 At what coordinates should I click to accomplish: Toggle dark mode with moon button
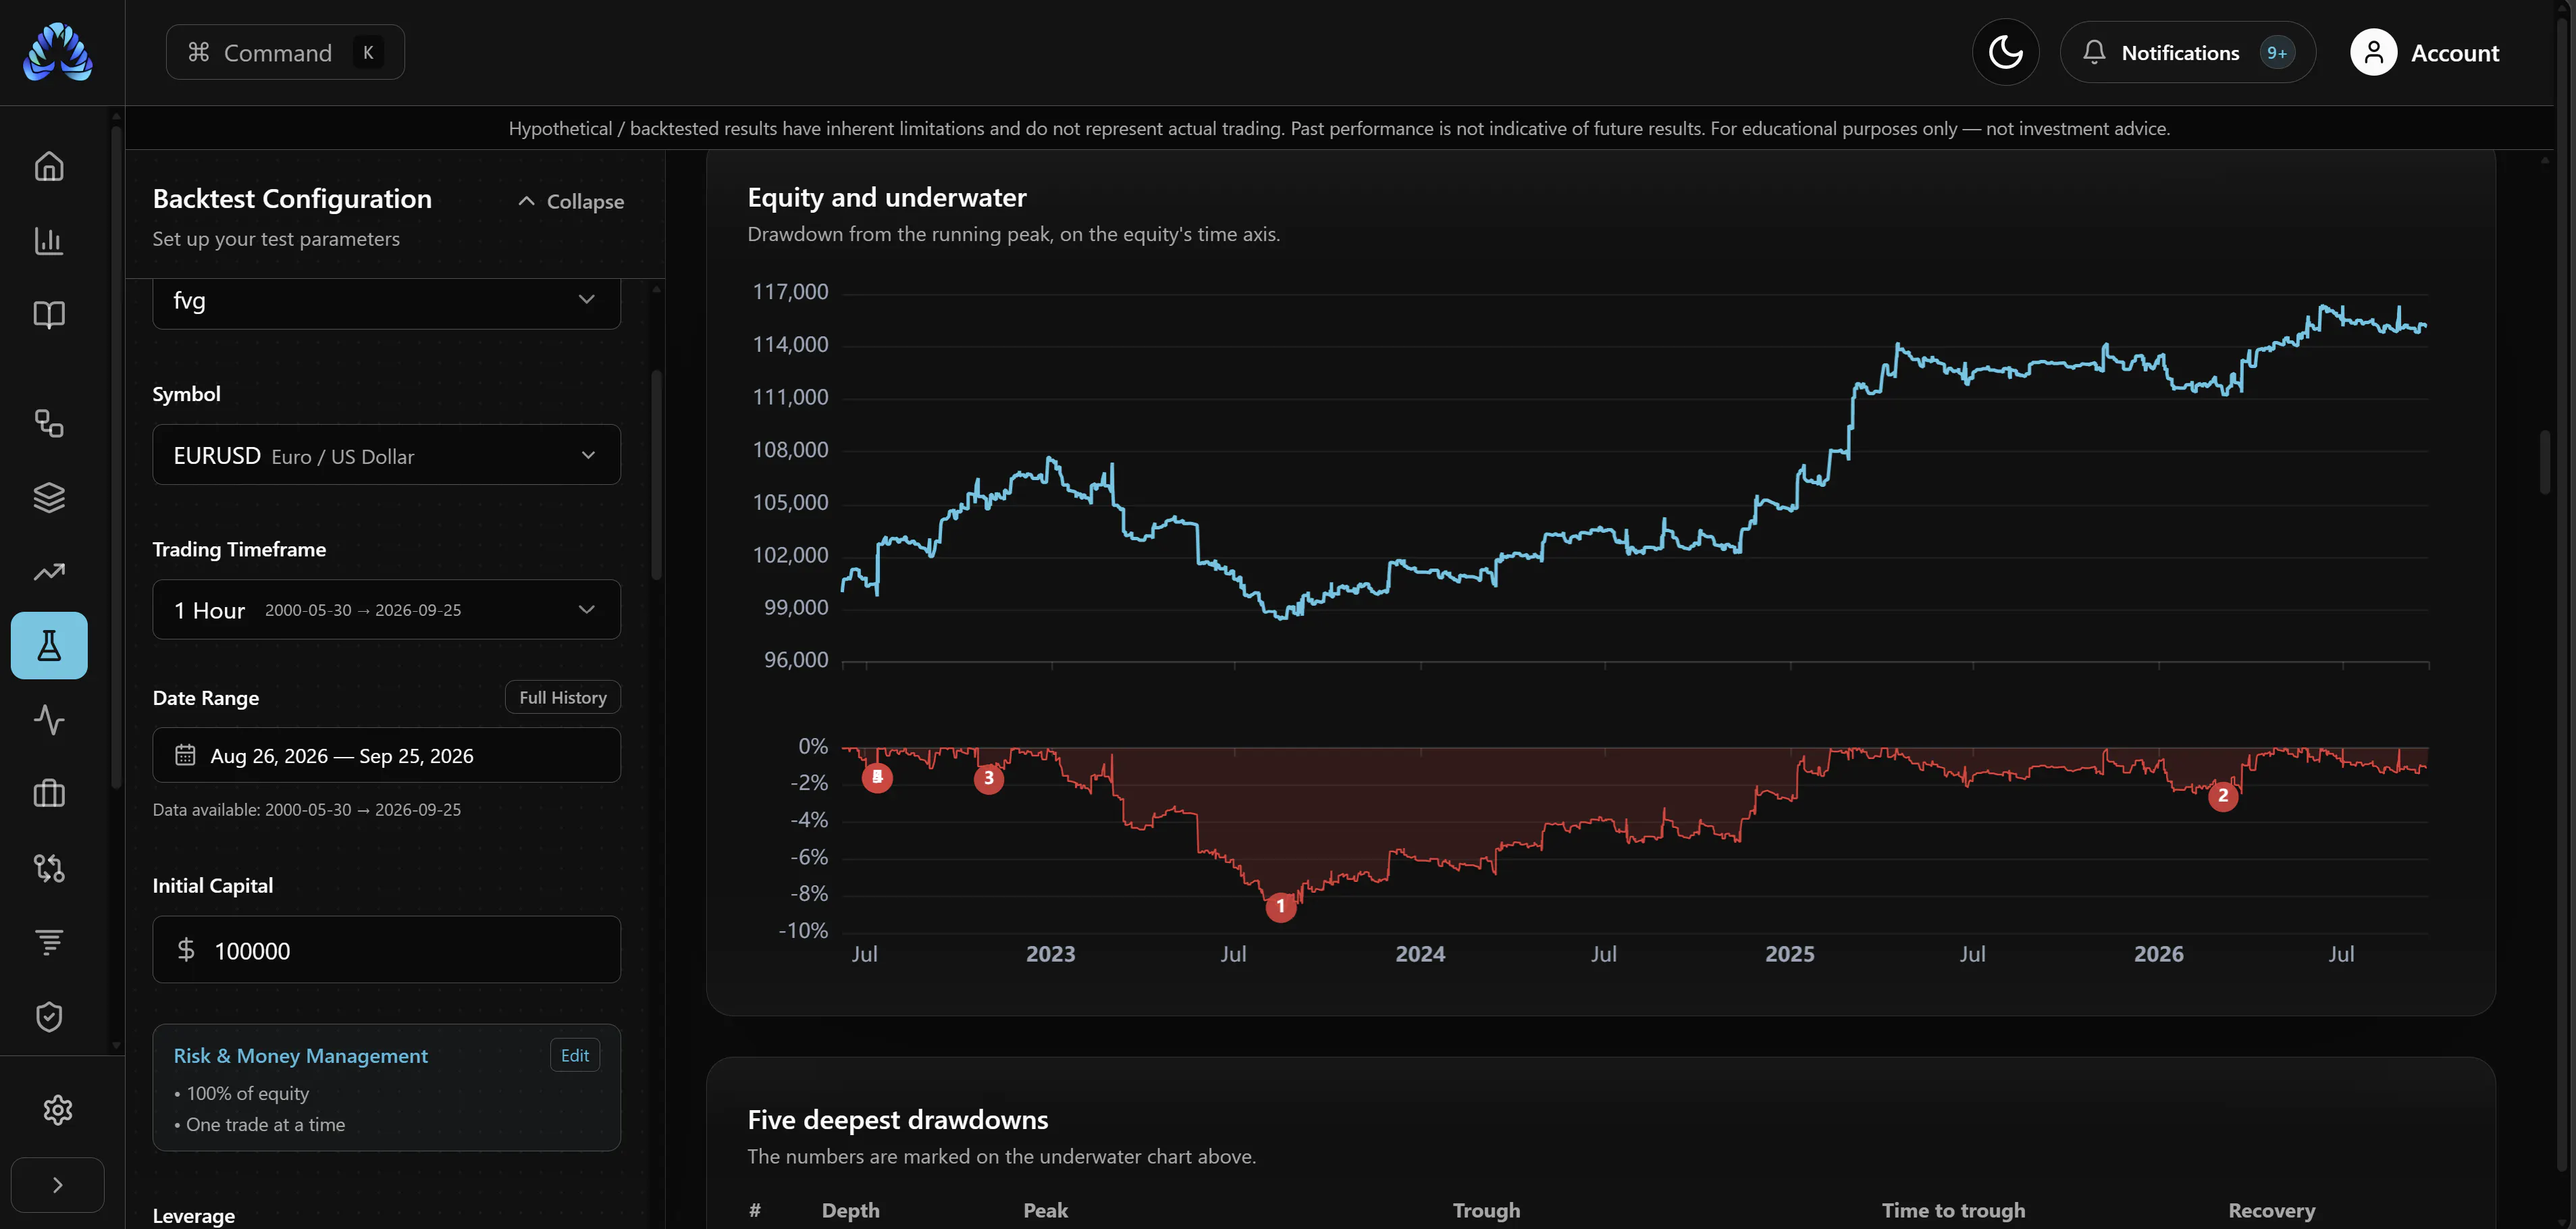tap(2005, 52)
